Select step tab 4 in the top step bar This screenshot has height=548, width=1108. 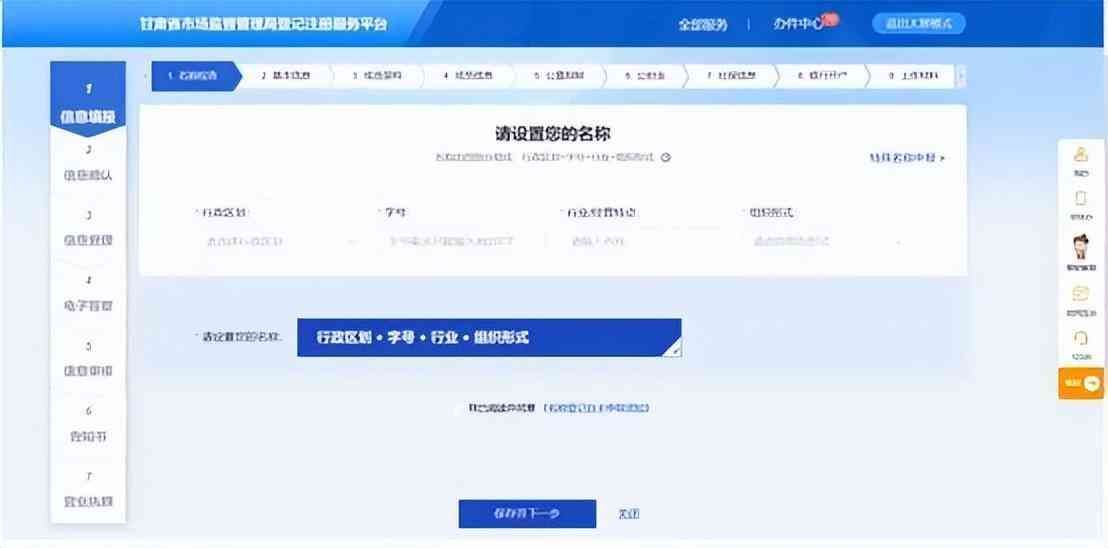point(468,76)
